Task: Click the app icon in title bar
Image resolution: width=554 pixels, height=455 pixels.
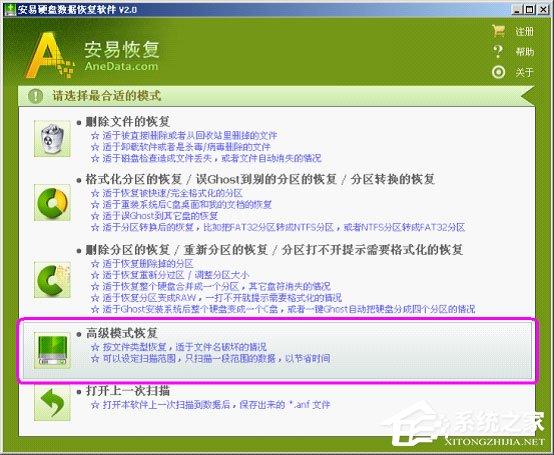Action: coord(10,9)
